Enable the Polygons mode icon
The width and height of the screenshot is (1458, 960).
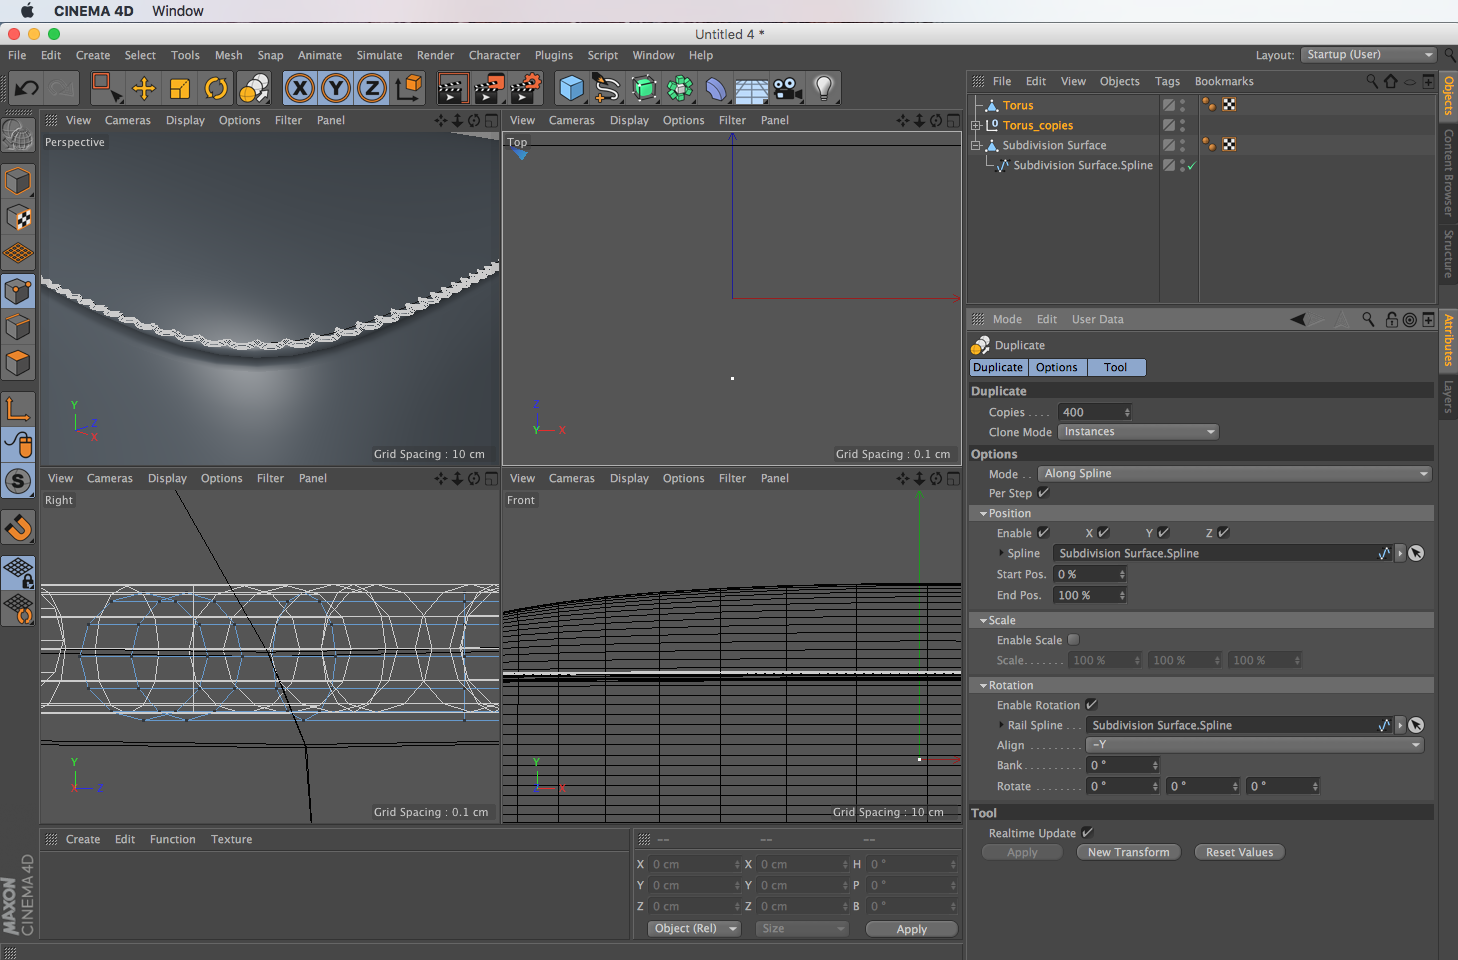pos(18,363)
